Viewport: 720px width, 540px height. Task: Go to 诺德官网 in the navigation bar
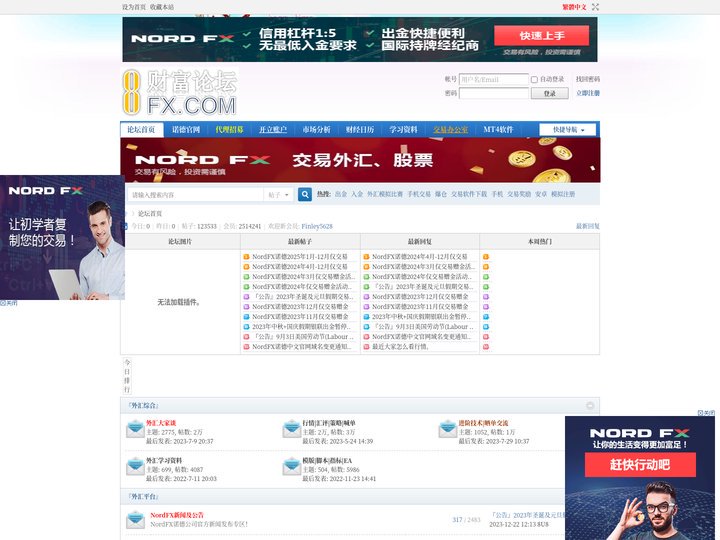pyautogui.click(x=186, y=129)
